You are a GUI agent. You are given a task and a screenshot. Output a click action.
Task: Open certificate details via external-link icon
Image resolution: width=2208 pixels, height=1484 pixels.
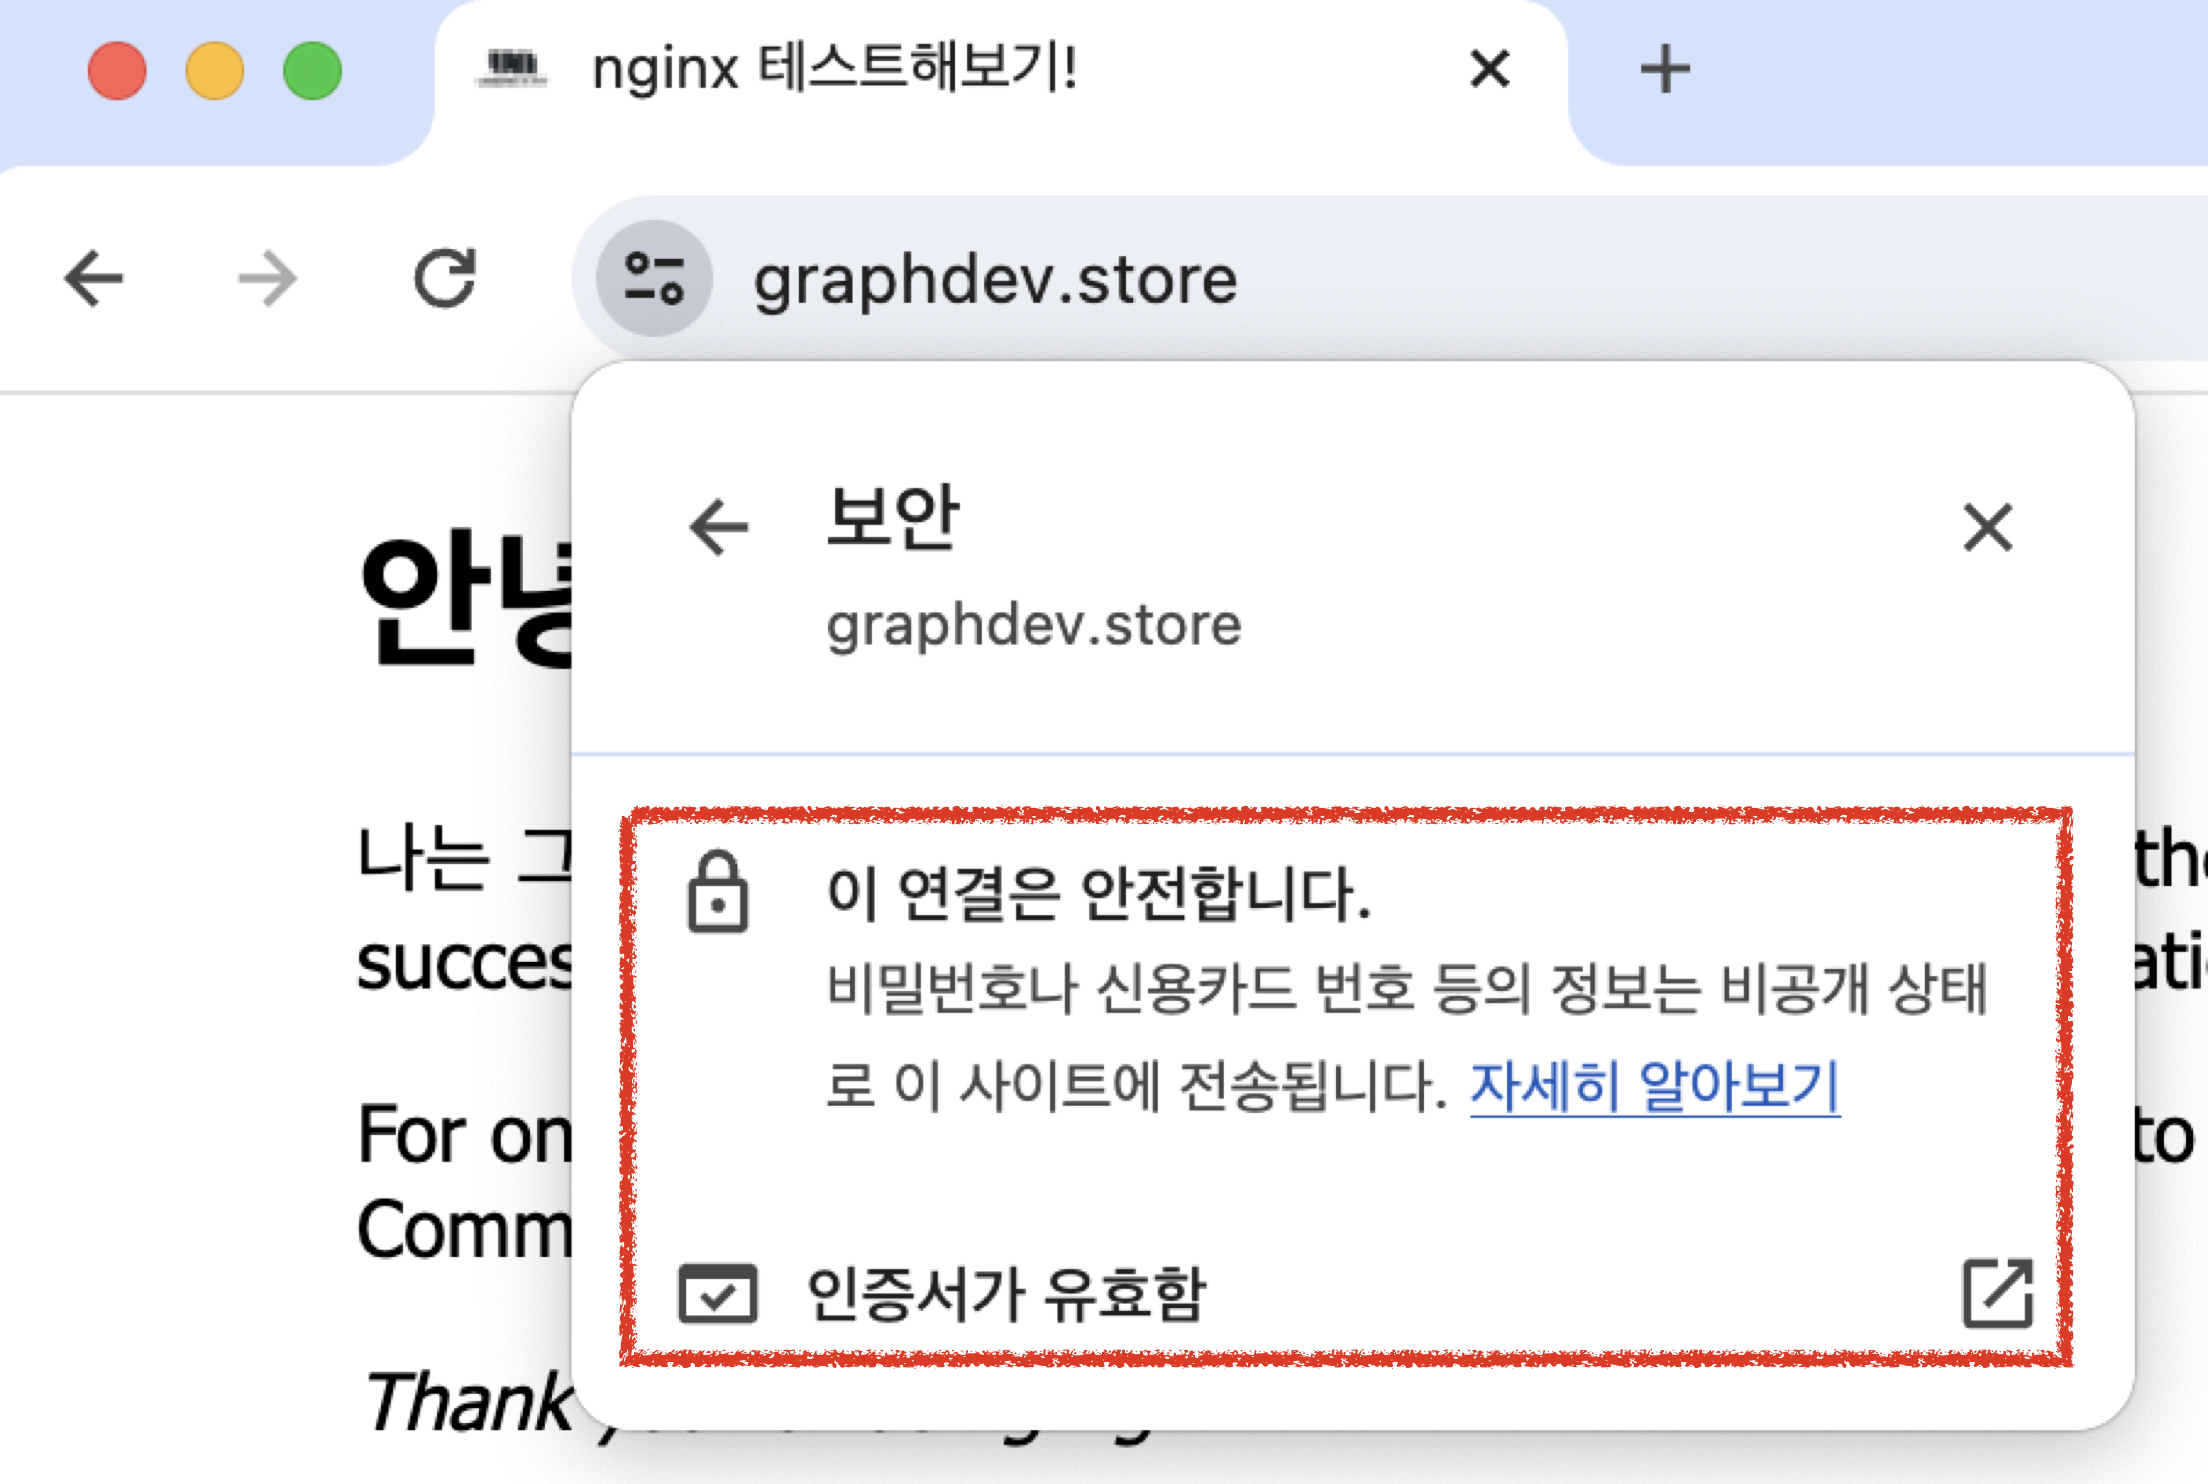pos(1997,1293)
